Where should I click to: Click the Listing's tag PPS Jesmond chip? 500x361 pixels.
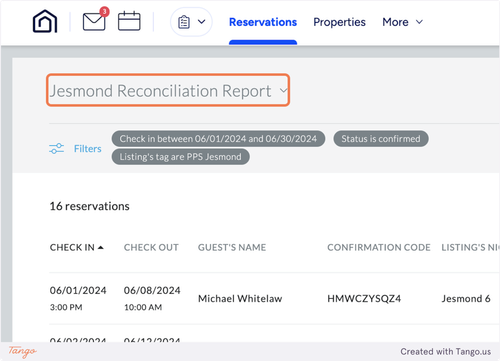point(180,157)
